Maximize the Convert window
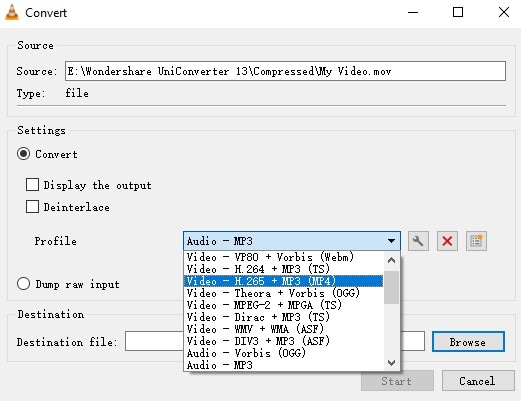This screenshot has height=401, width=521. (x=458, y=13)
